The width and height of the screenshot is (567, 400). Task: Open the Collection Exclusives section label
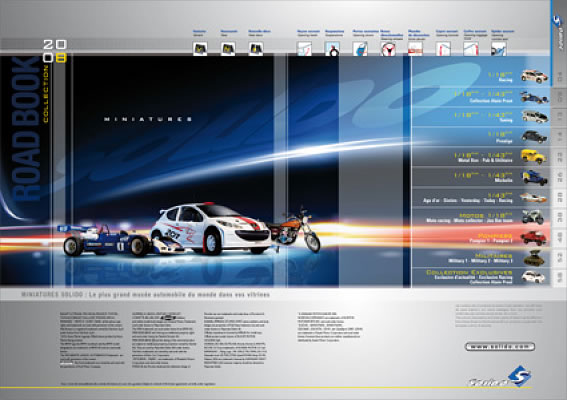(x=469, y=277)
